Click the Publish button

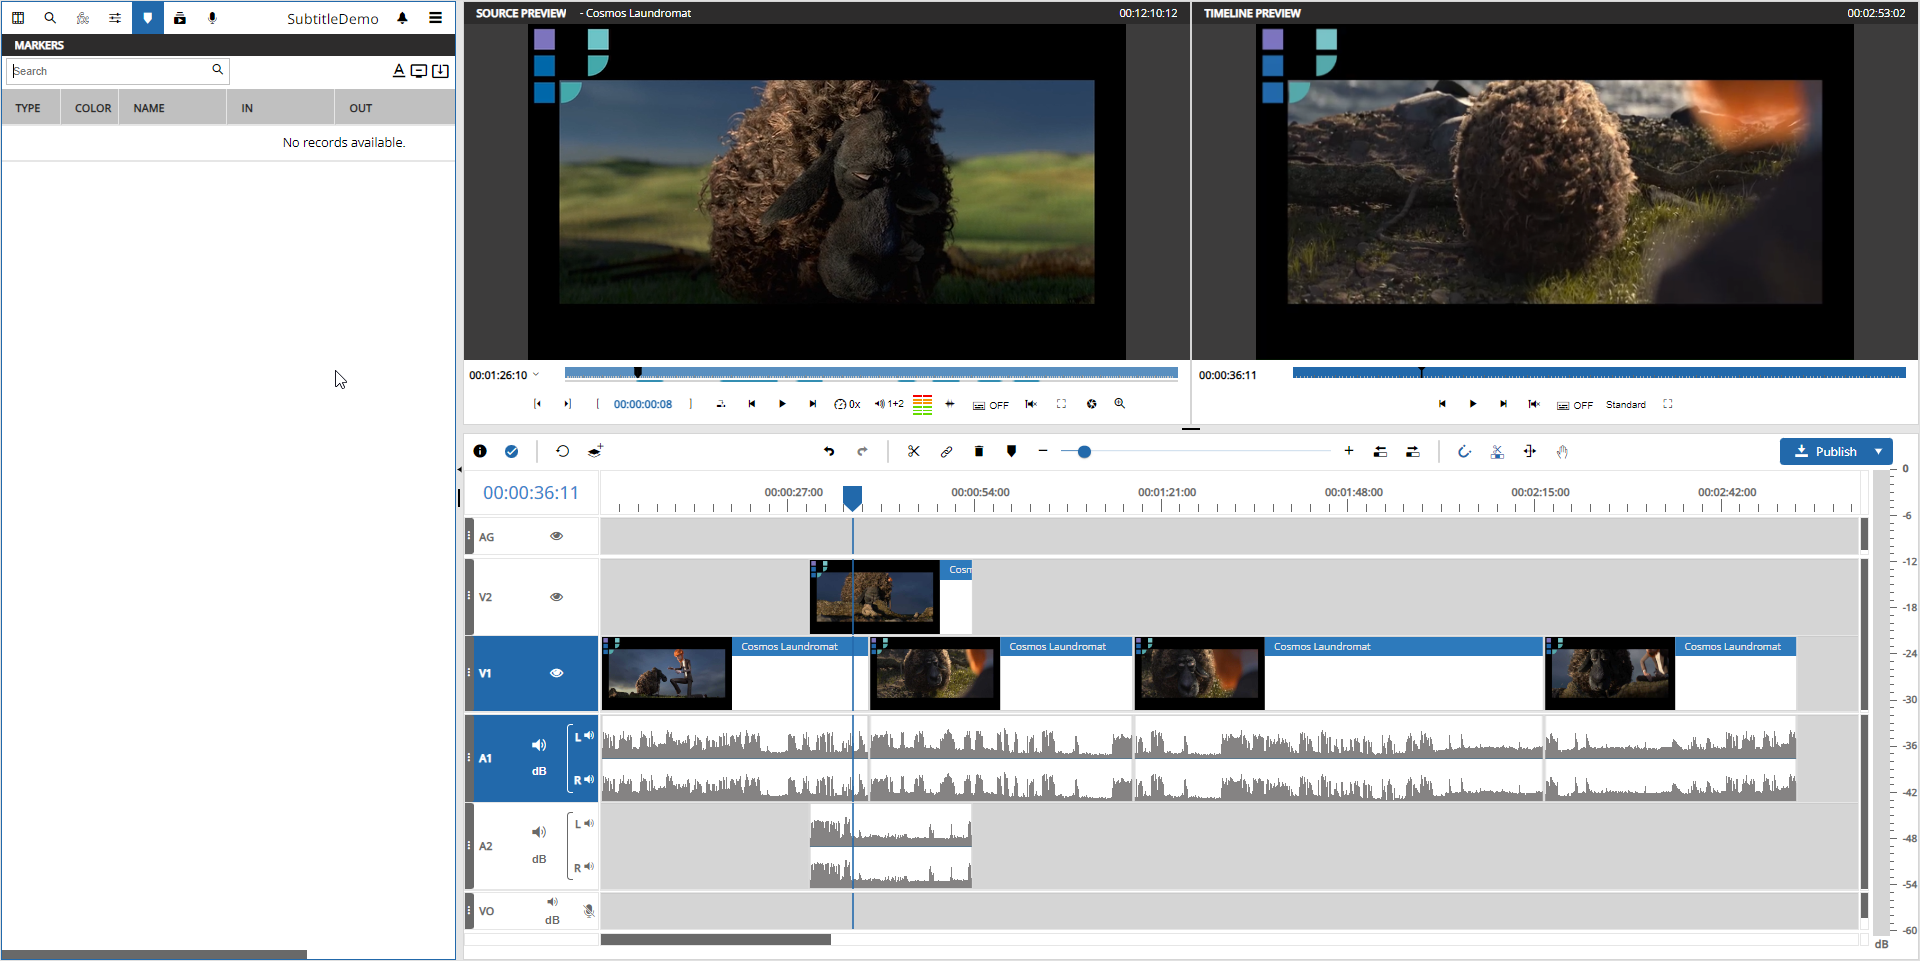[1825, 452]
